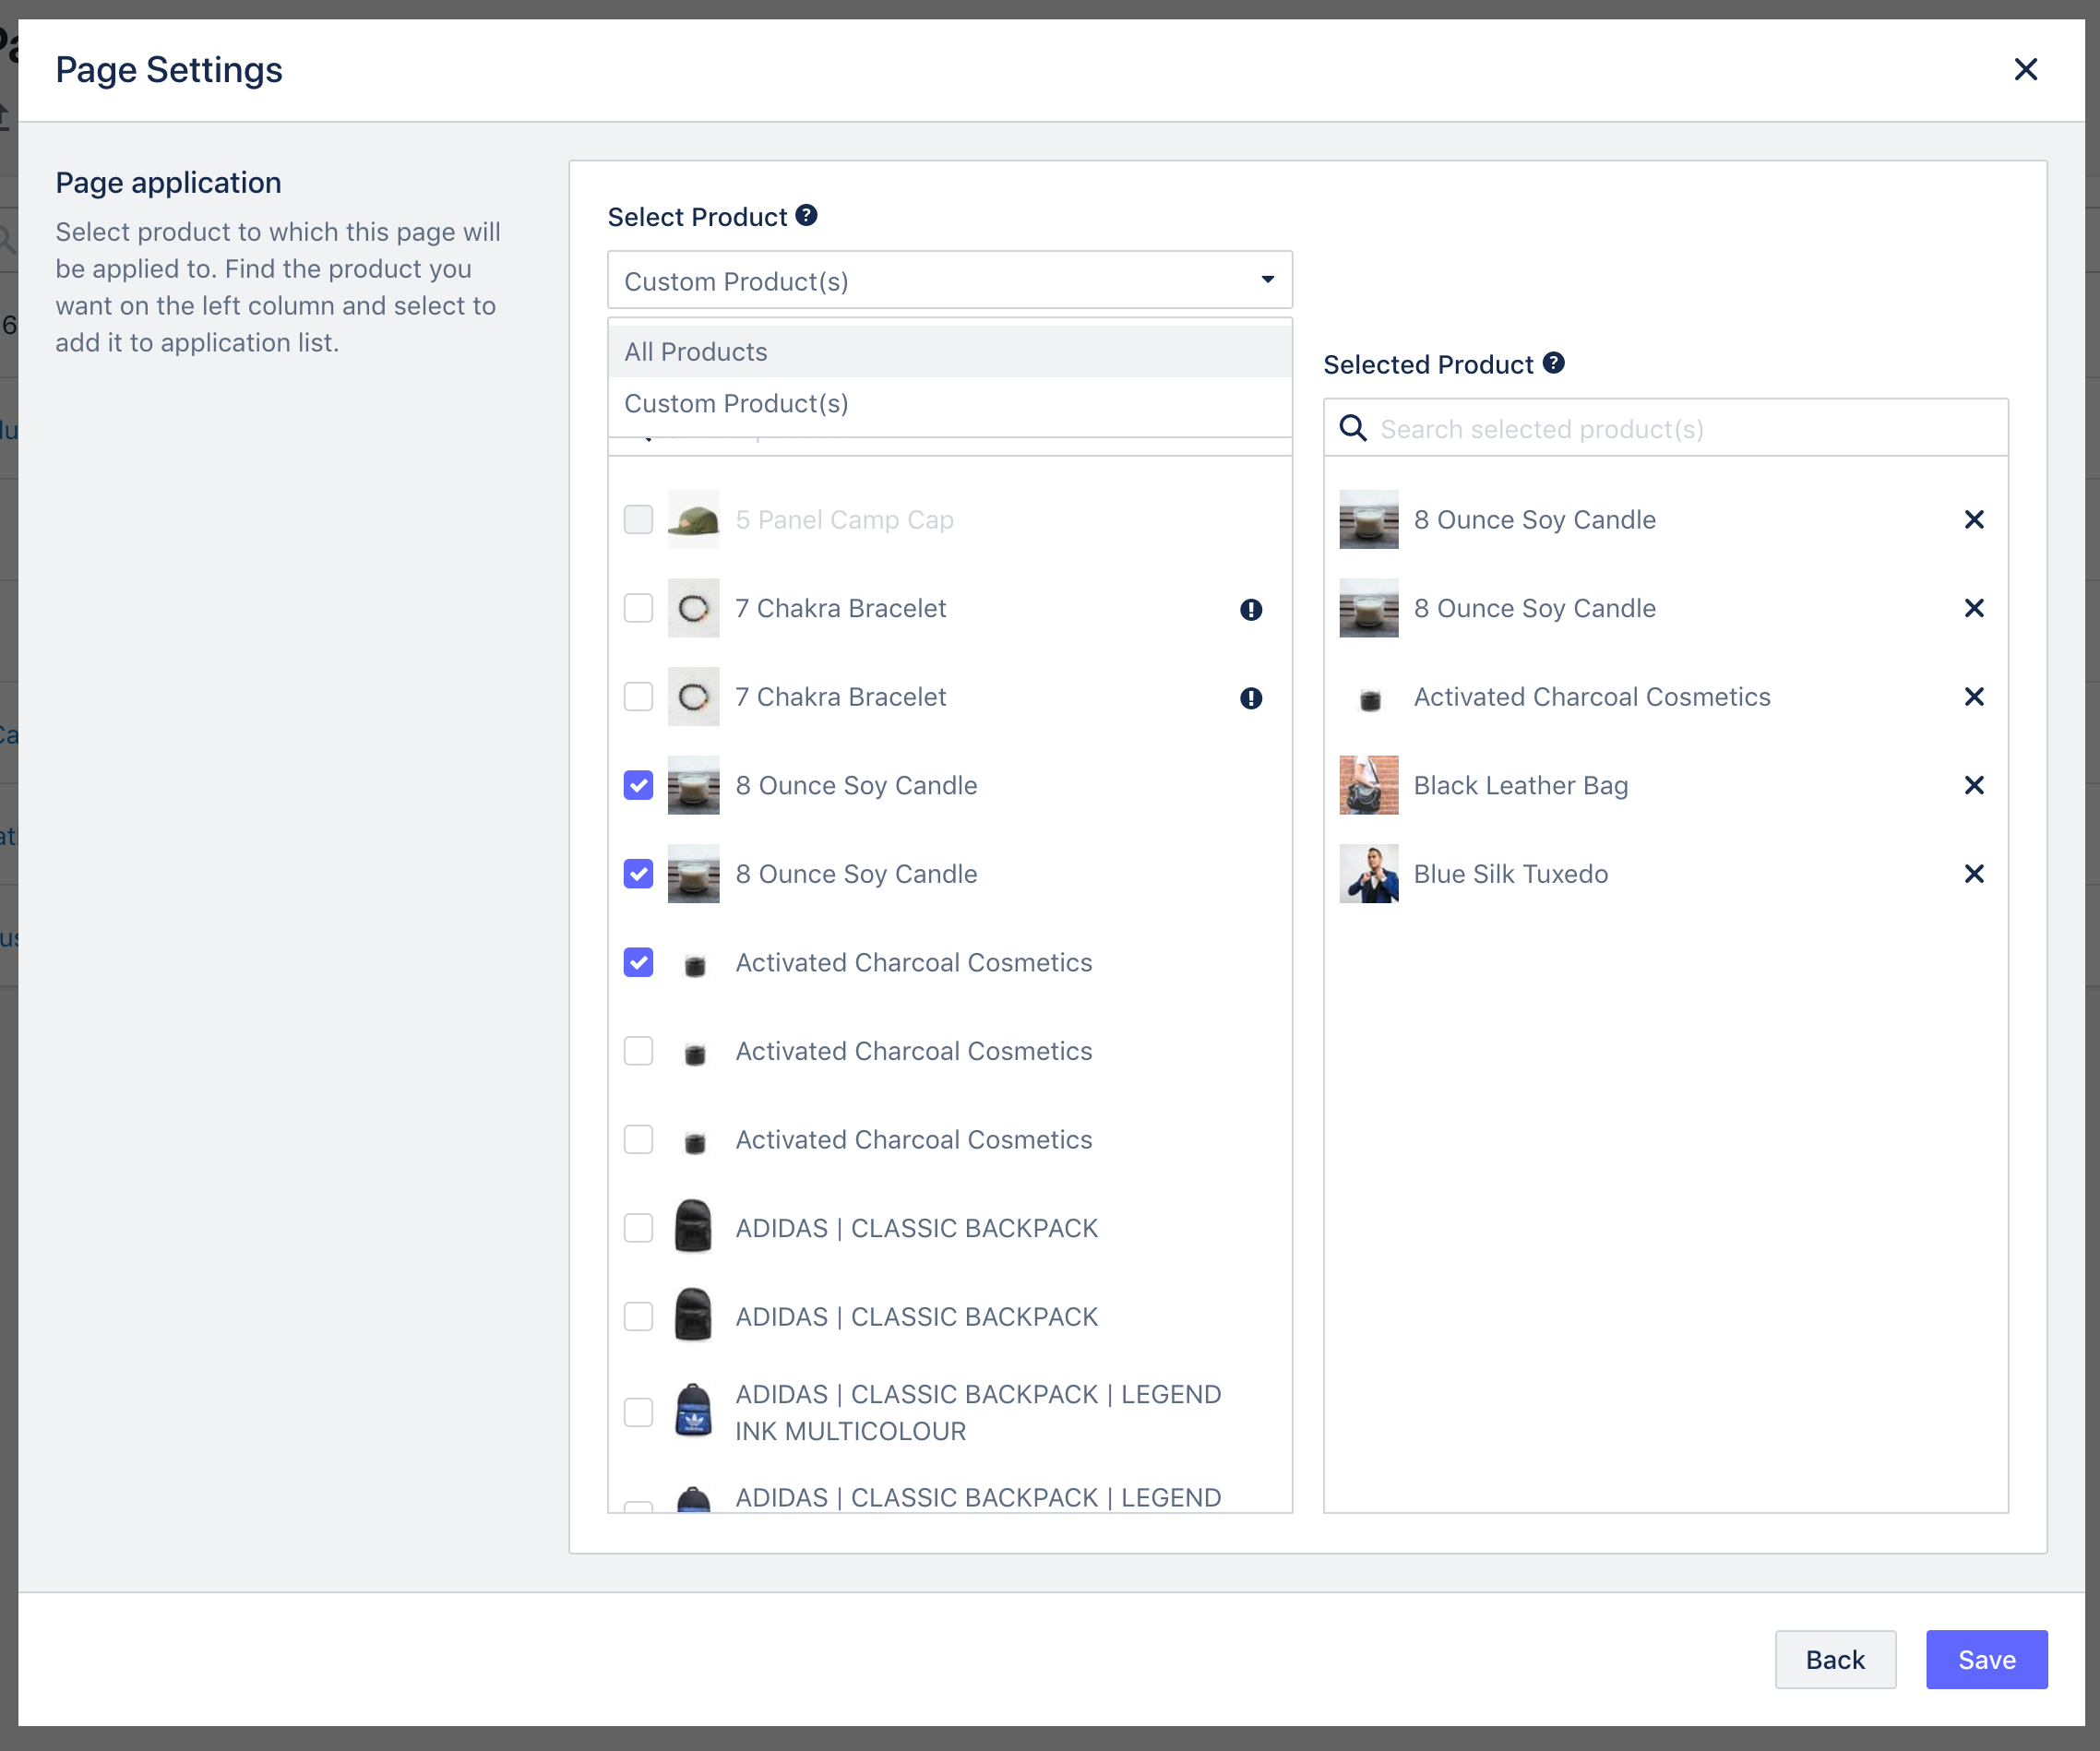This screenshot has height=1751, width=2100.
Task: Click the warning icon on first 7 Chakra Bracelet
Action: click(1251, 609)
